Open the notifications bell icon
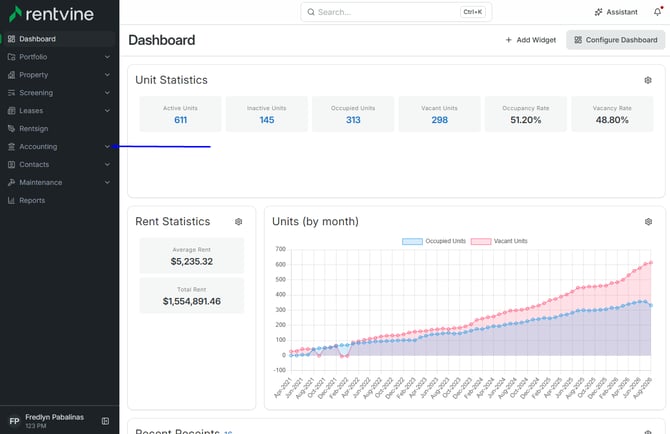The width and height of the screenshot is (670, 434). 658,12
